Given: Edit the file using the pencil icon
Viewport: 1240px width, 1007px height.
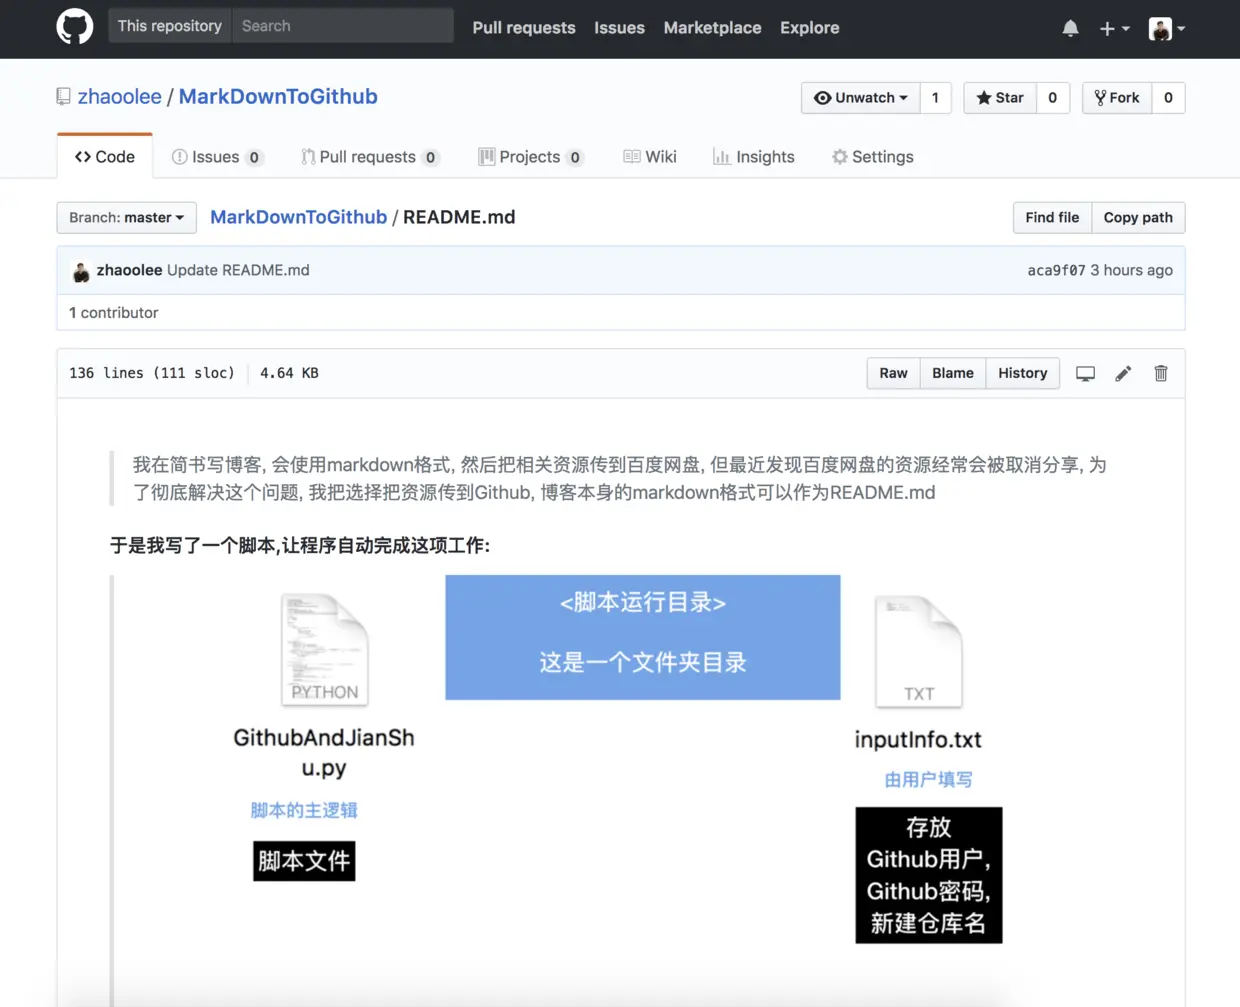Looking at the screenshot, I should click(x=1123, y=373).
